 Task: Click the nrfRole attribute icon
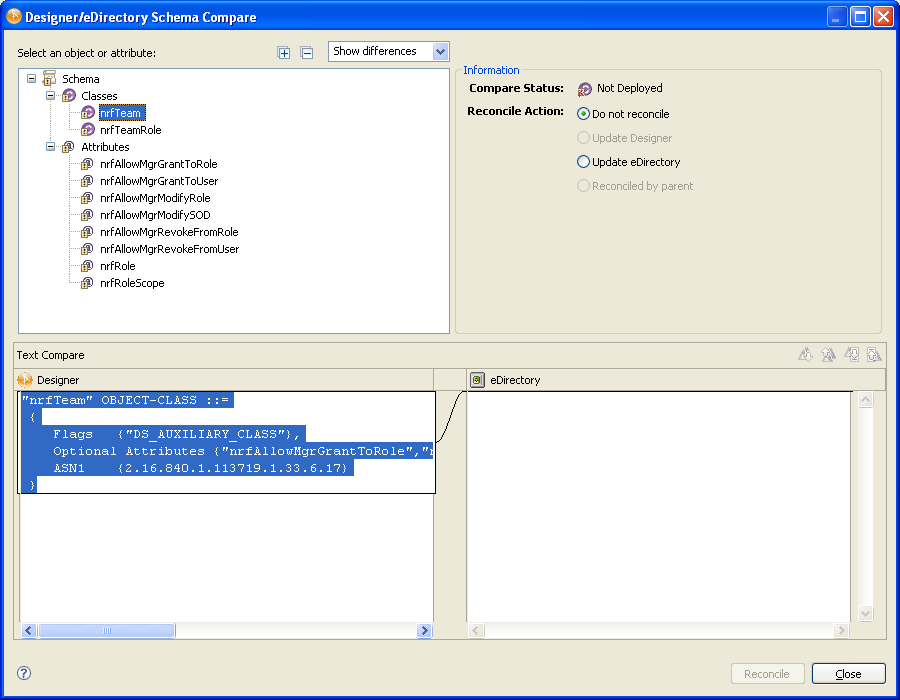pyautogui.click(x=87, y=266)
